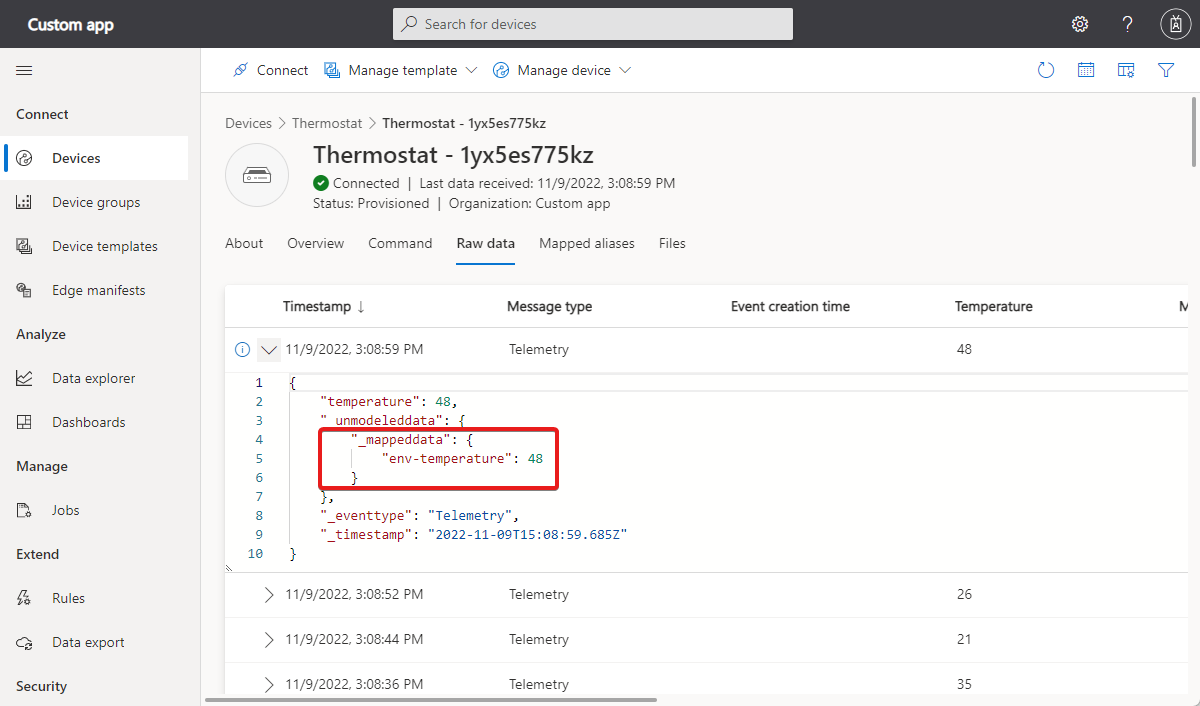
Task: Open the filter funnel icon
Action: tap(1166, 70)
